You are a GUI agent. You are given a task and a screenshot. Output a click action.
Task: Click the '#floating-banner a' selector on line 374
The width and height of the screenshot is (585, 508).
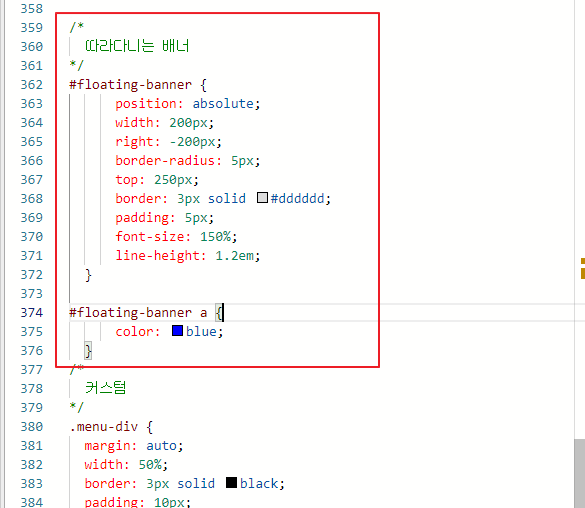pyautogui.click(x=138, y=313)
